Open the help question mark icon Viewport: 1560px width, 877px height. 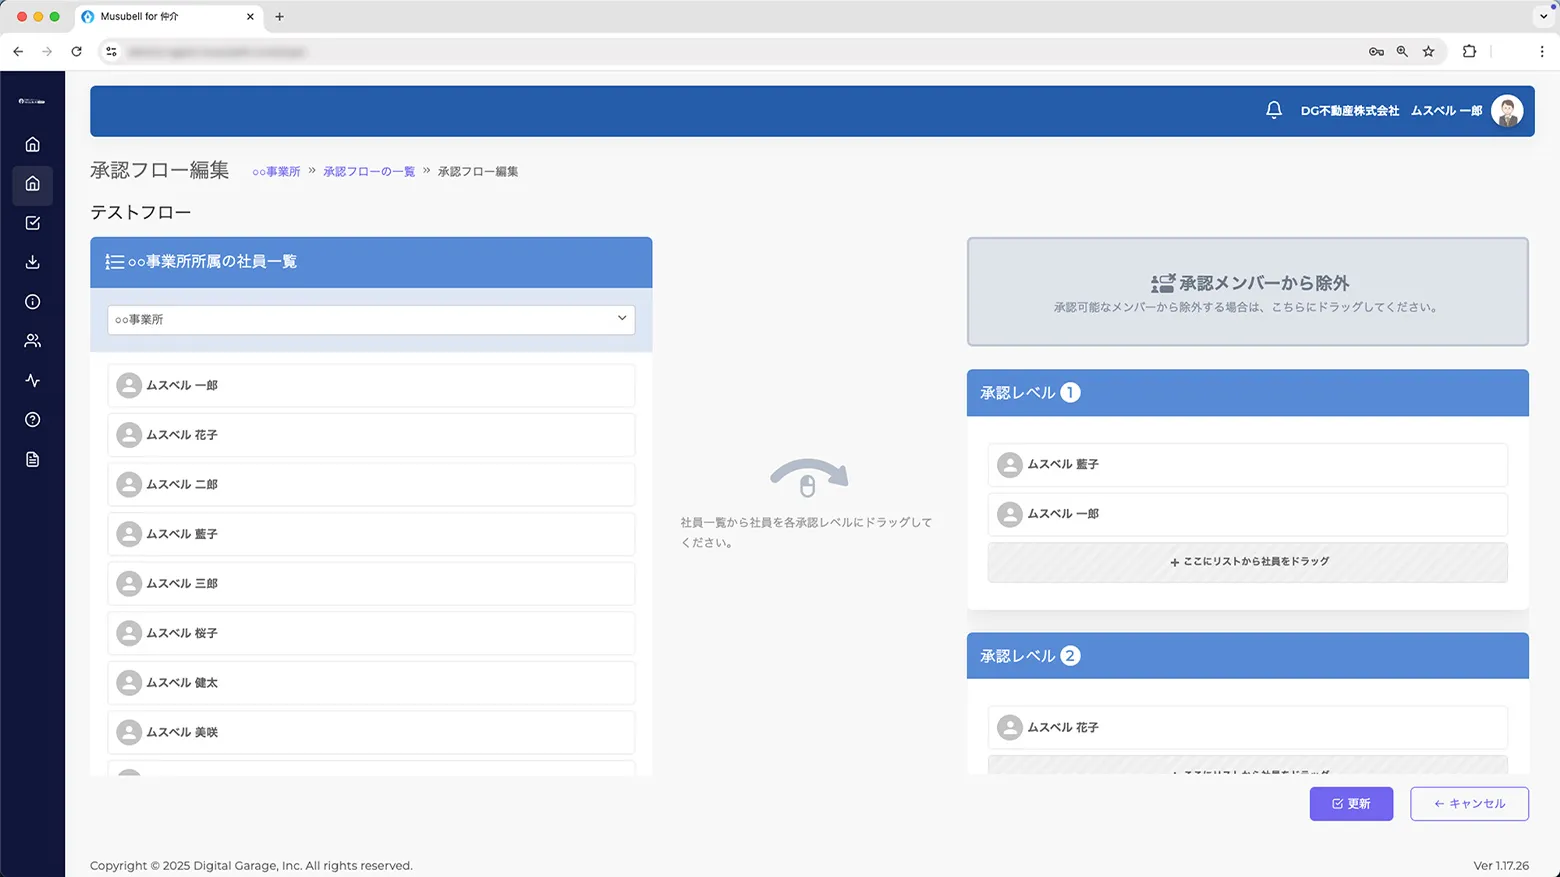(33, 420)
